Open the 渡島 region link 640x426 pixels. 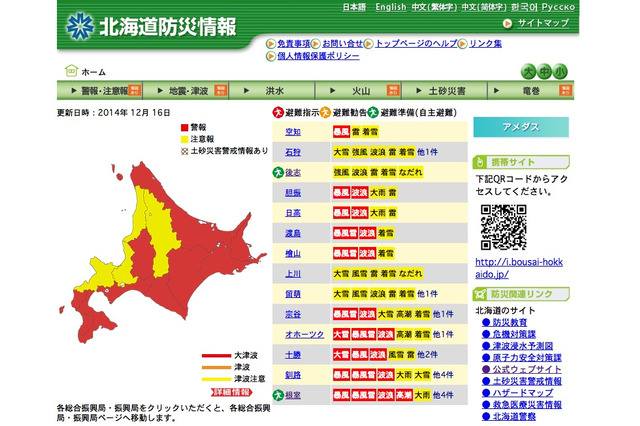pos(293,233)
